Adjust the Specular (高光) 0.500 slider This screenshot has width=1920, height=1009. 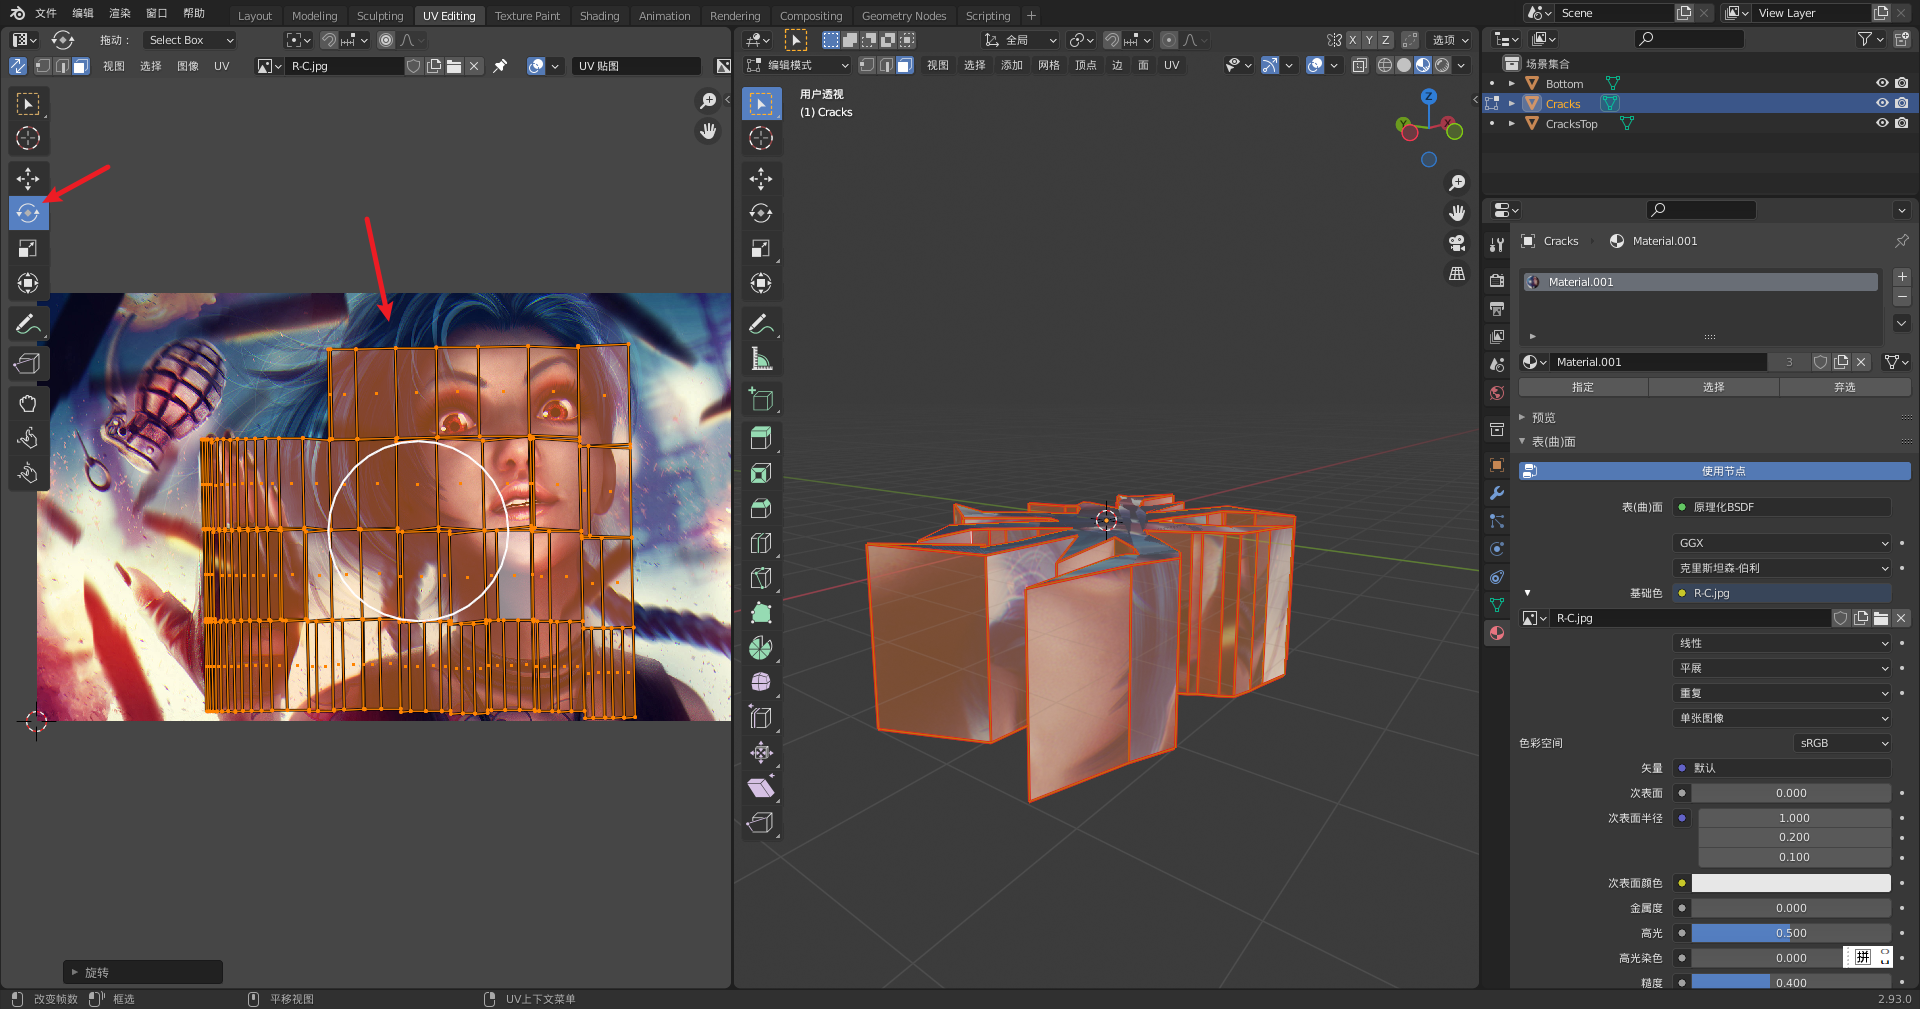1790,933
